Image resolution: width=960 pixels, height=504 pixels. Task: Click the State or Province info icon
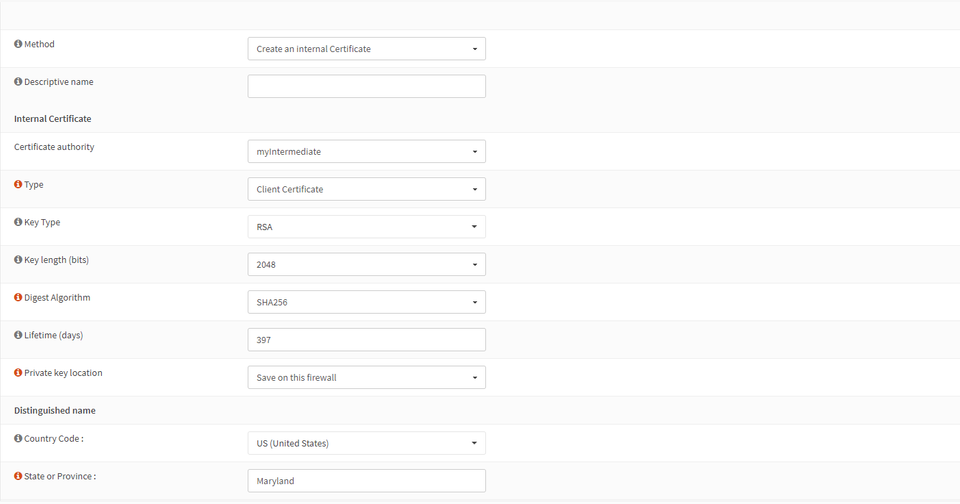pyautogui.click(x=18, y=476)
